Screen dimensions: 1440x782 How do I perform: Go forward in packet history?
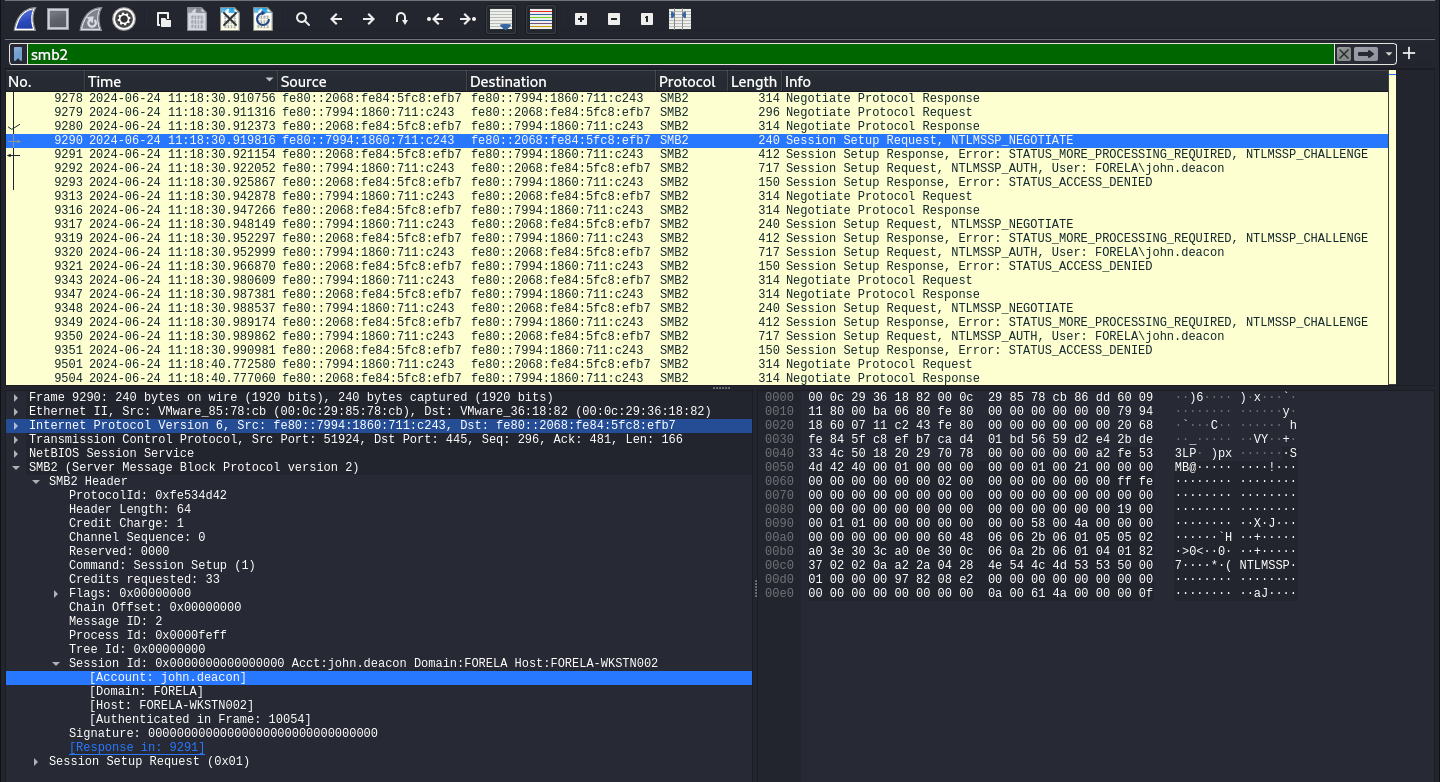[369, 19]
